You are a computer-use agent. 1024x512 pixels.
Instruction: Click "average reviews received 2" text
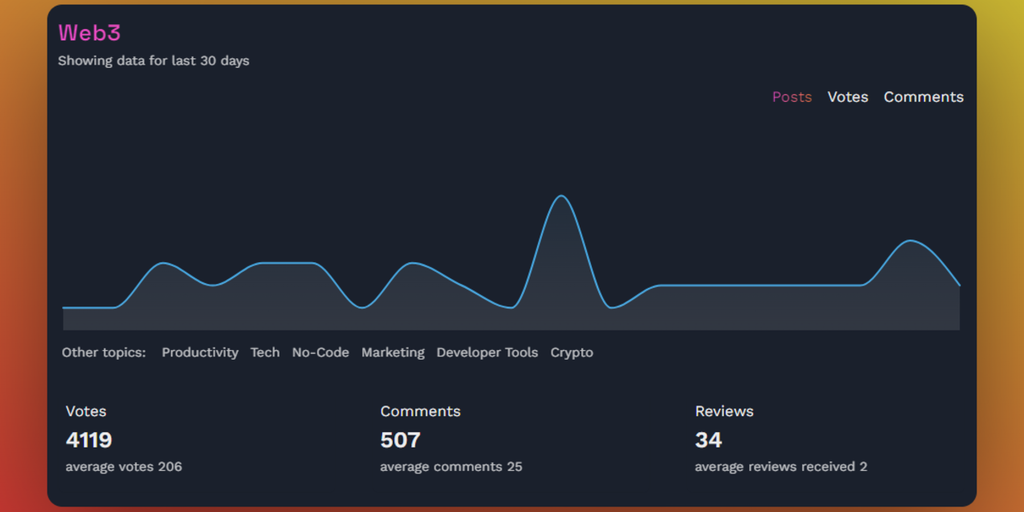[x=781, y=467]
